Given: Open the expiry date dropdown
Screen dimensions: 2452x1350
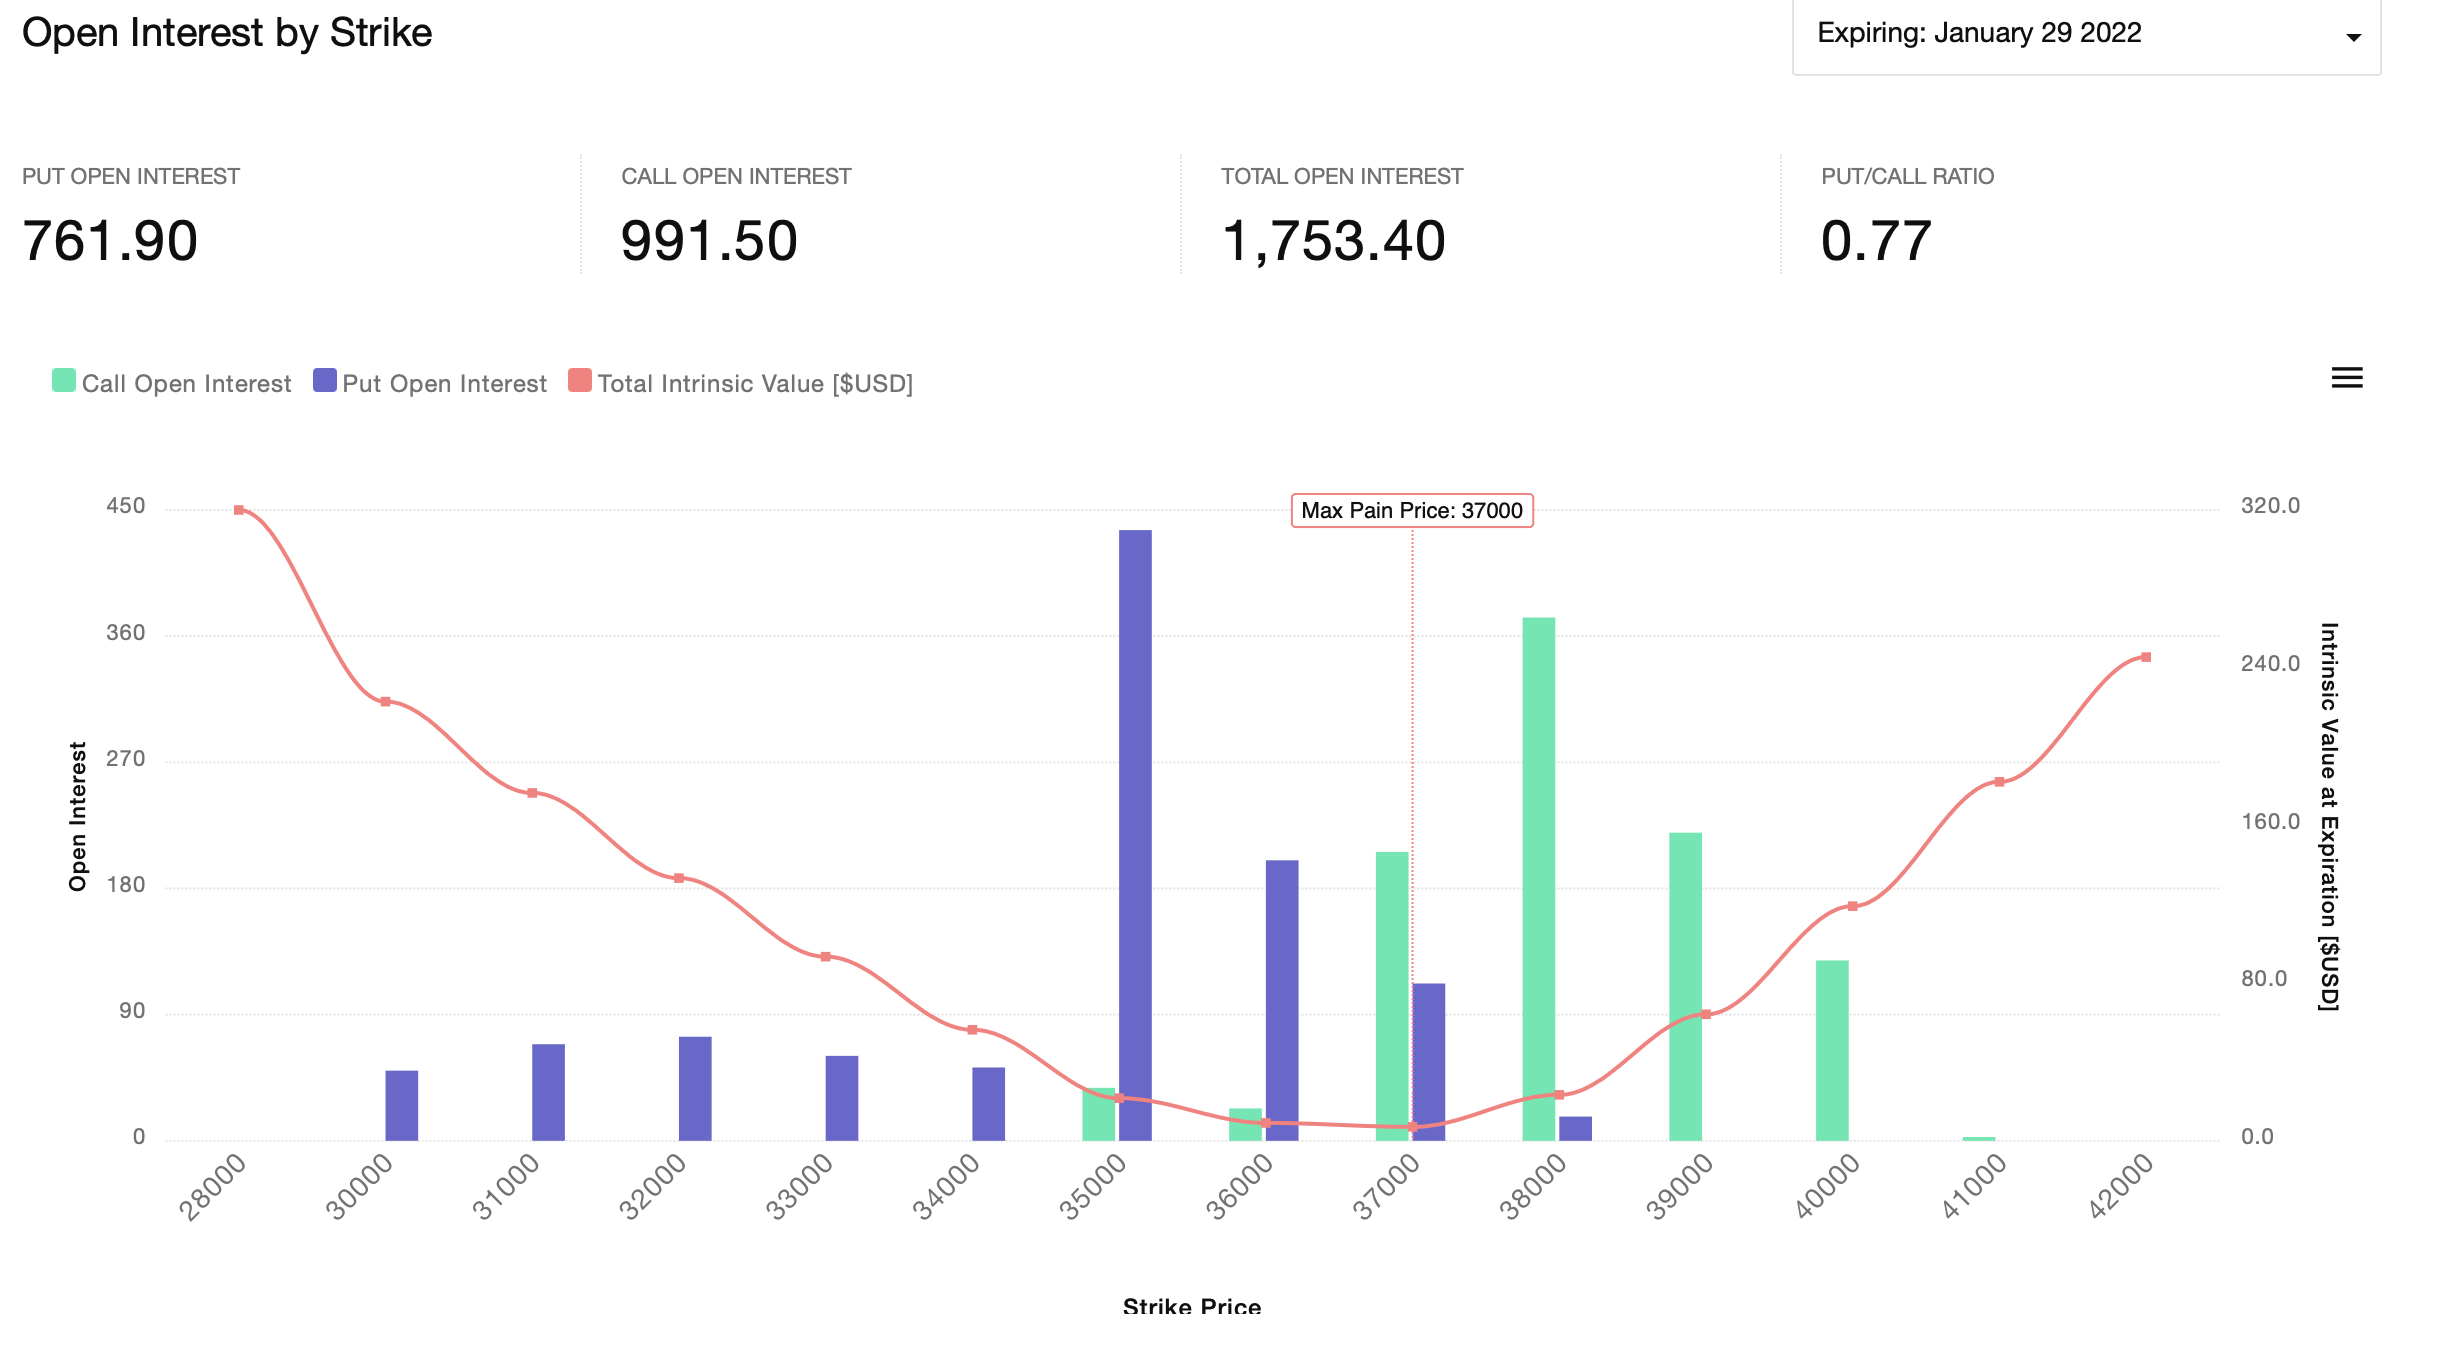Looking at the screenshot, I should point(2086,35).
